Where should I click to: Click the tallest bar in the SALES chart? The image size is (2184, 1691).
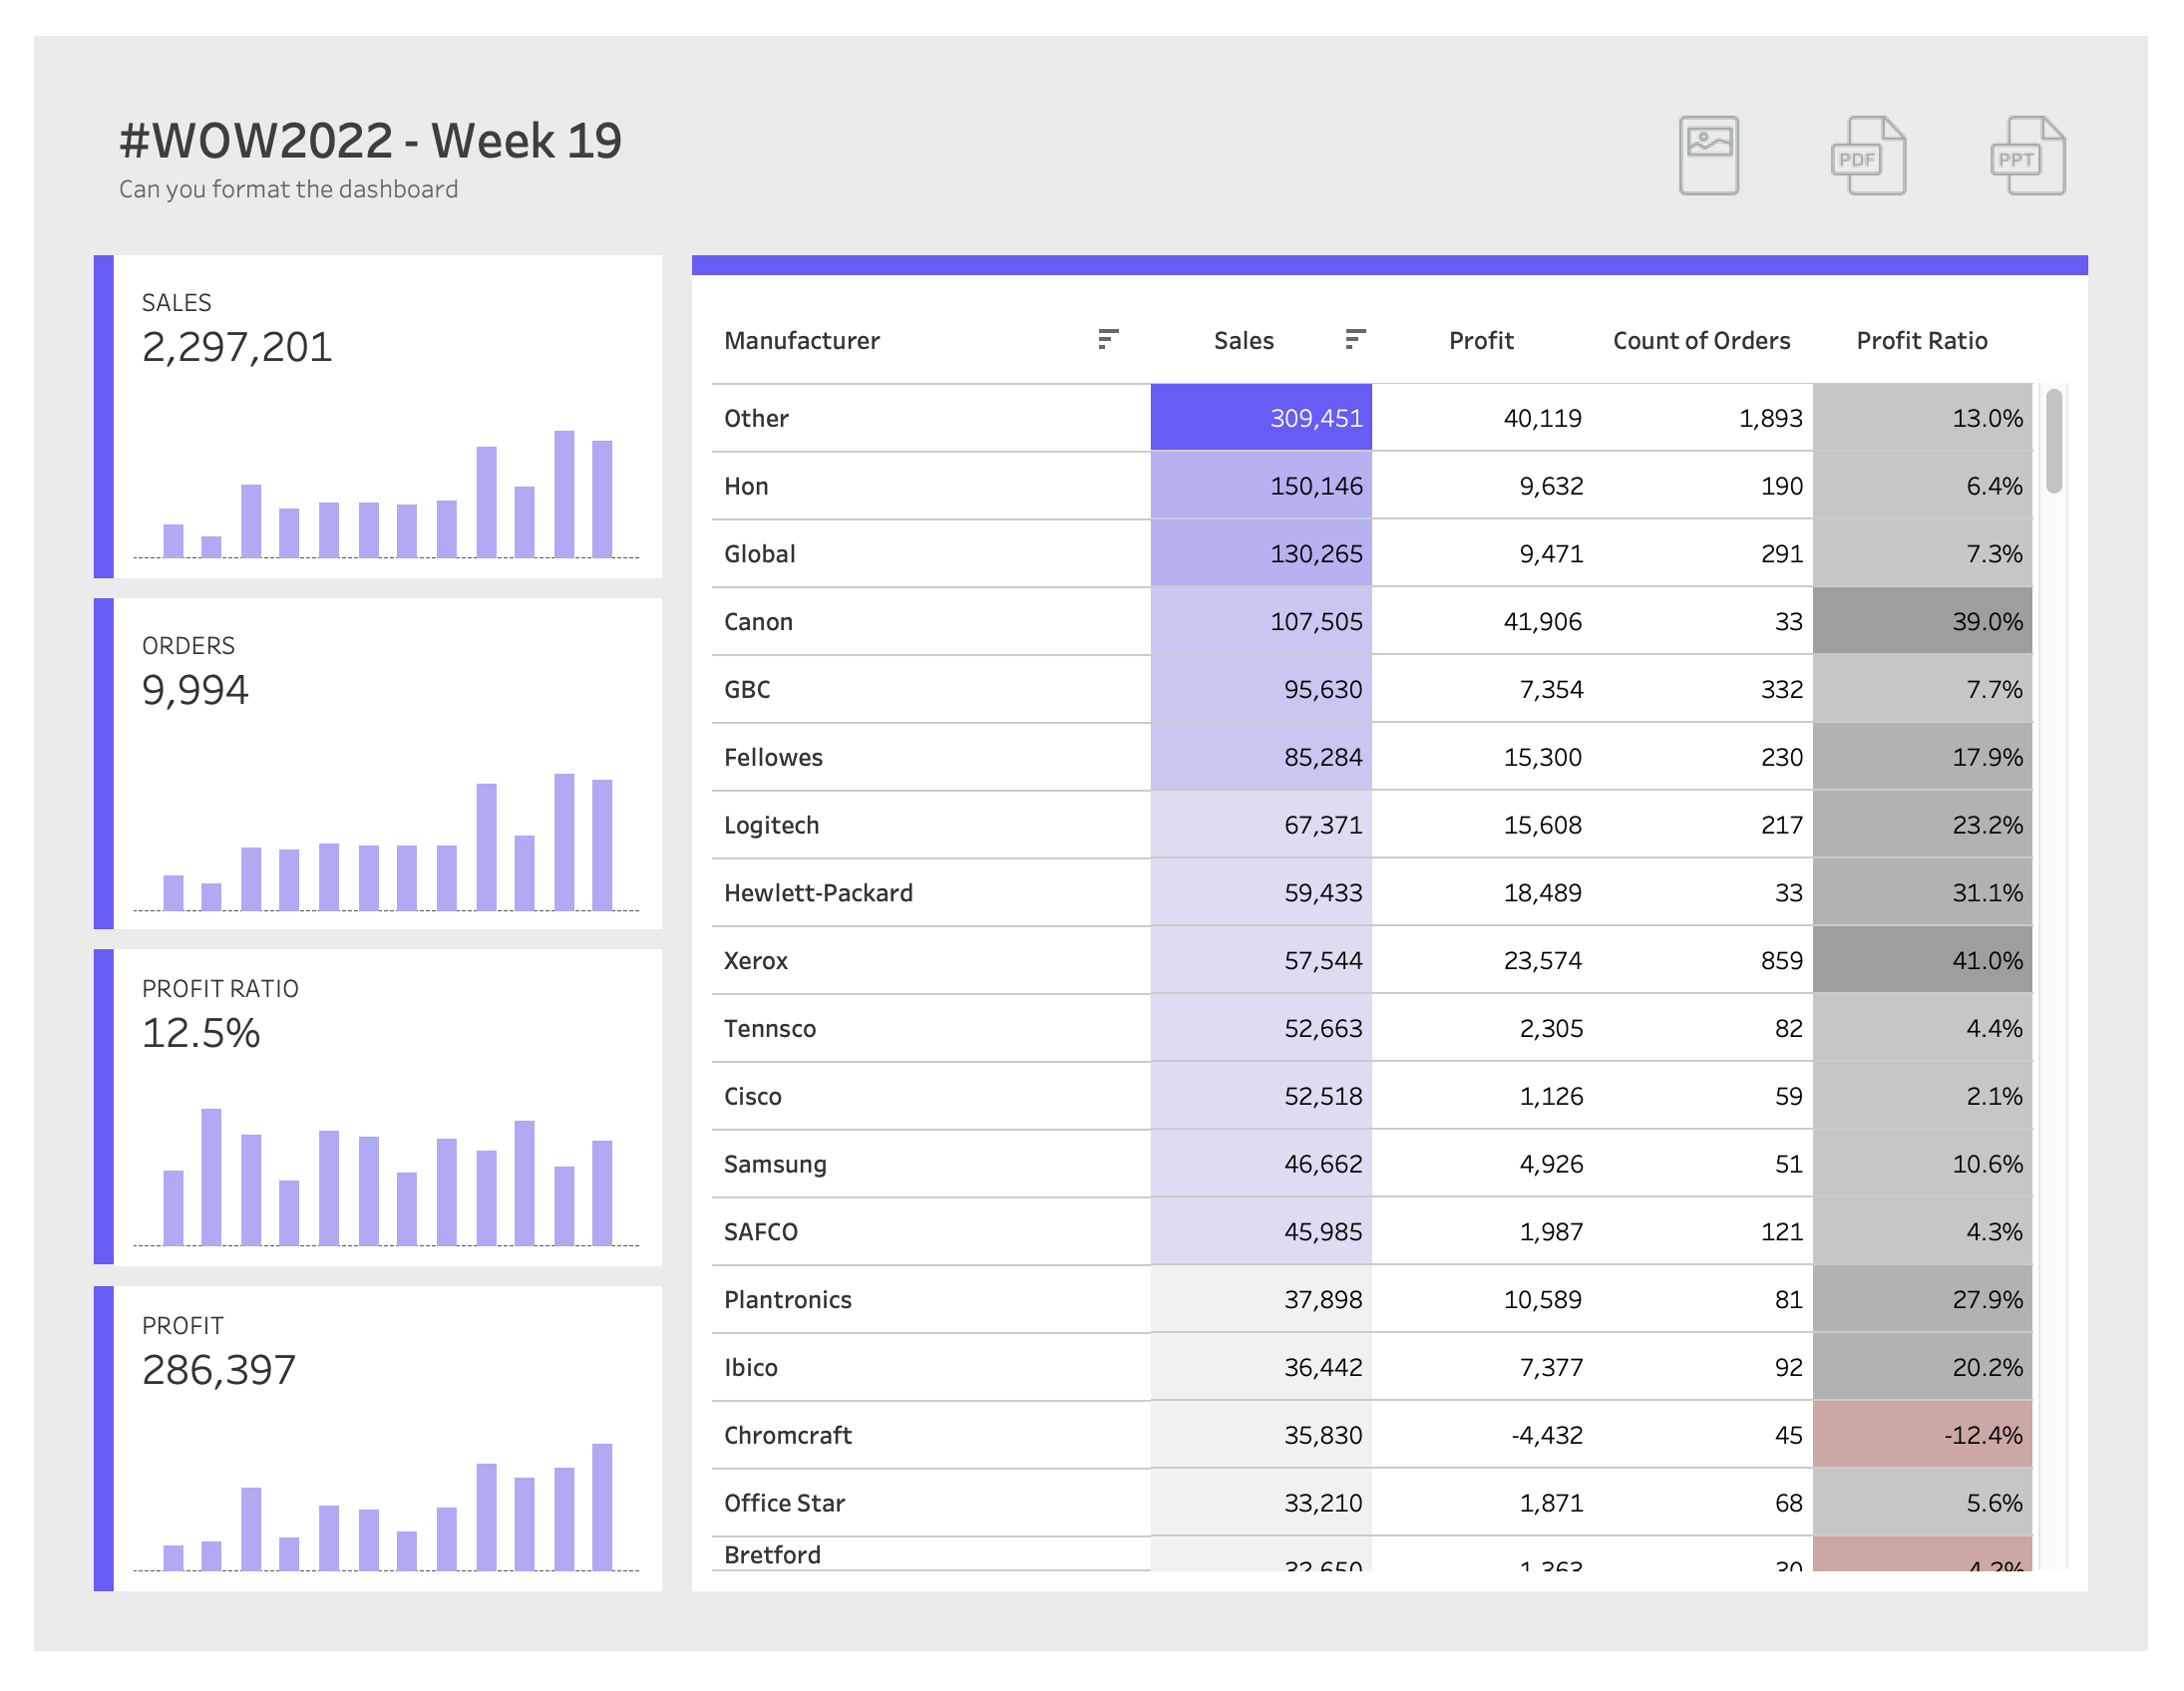point(564,494)
